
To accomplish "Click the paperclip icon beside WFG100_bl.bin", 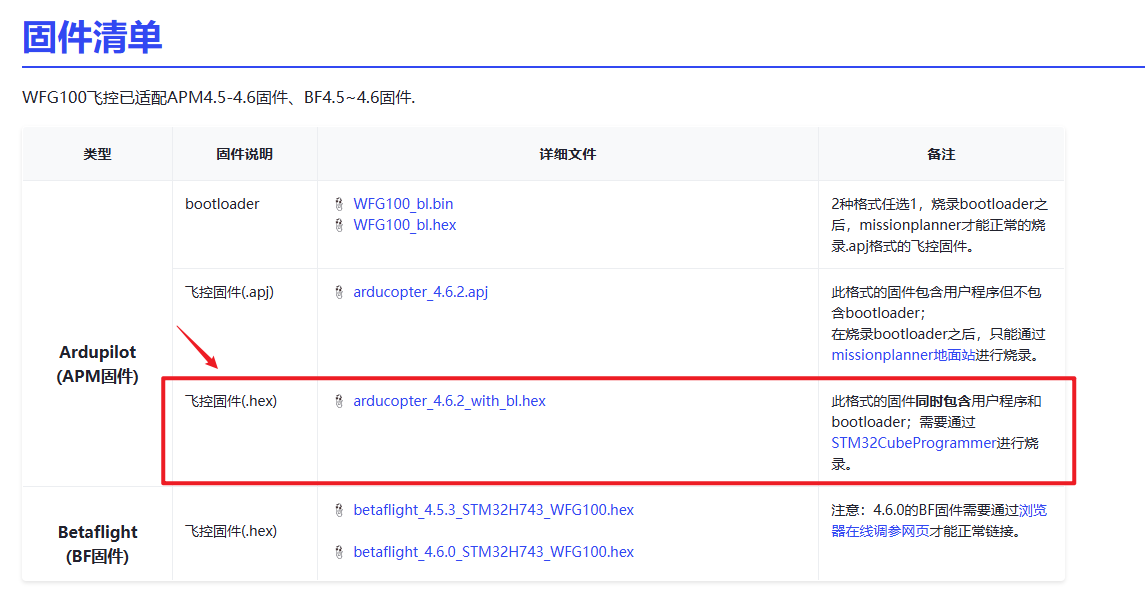I will 340,204.
